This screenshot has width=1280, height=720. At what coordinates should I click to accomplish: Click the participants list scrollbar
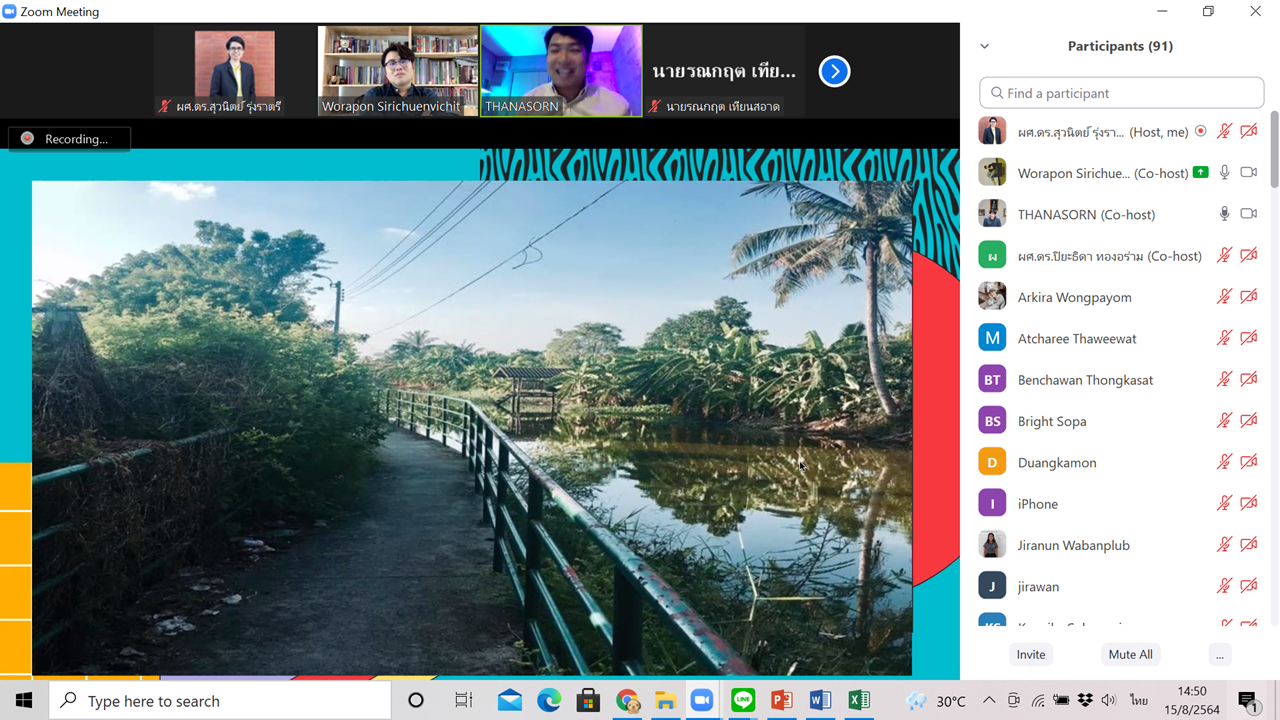coord(1274,150)
